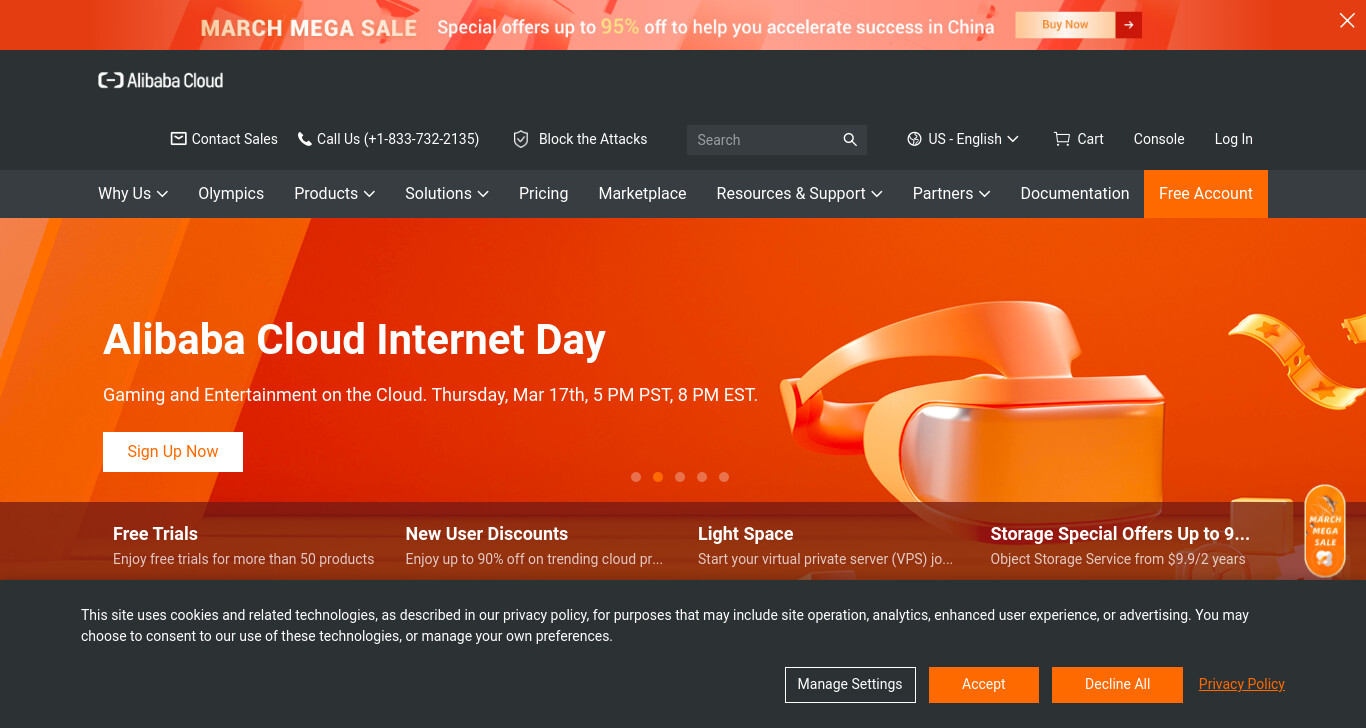Click the Free Account button
Image resolution: width=1366 pixels, height=728 pixels.
pos(1206,194)
